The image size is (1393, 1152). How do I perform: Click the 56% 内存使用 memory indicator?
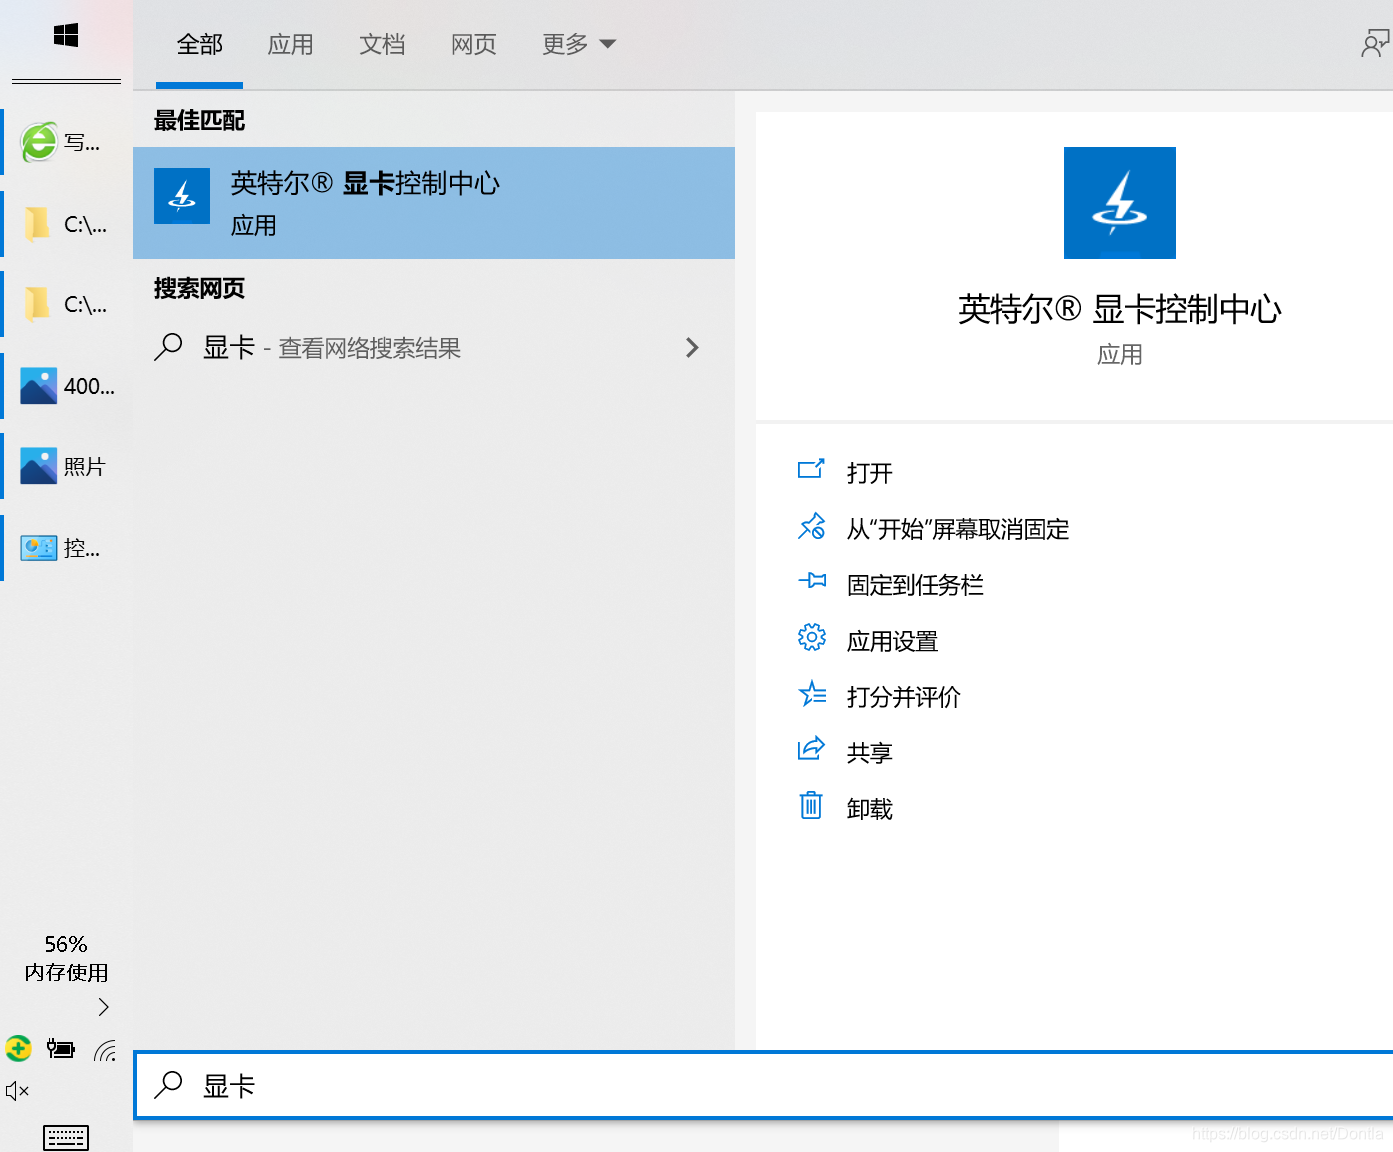tap(66, 958)
